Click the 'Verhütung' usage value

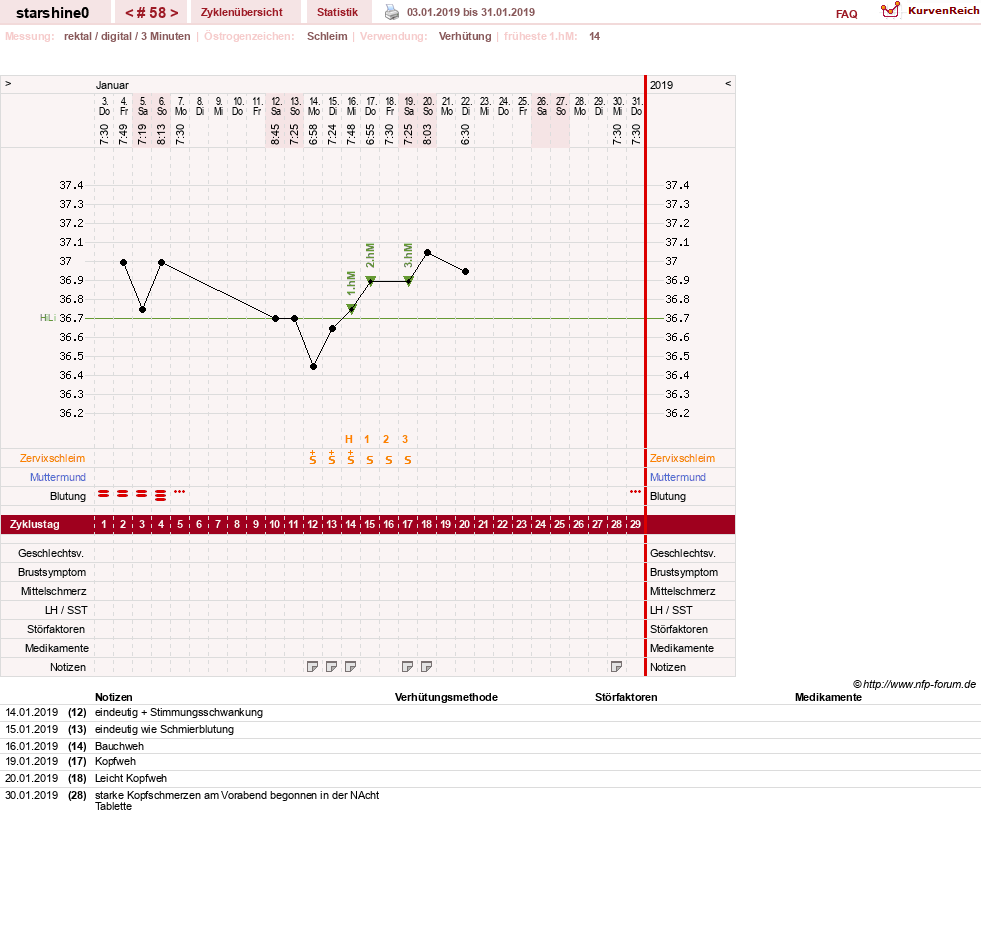465,36
